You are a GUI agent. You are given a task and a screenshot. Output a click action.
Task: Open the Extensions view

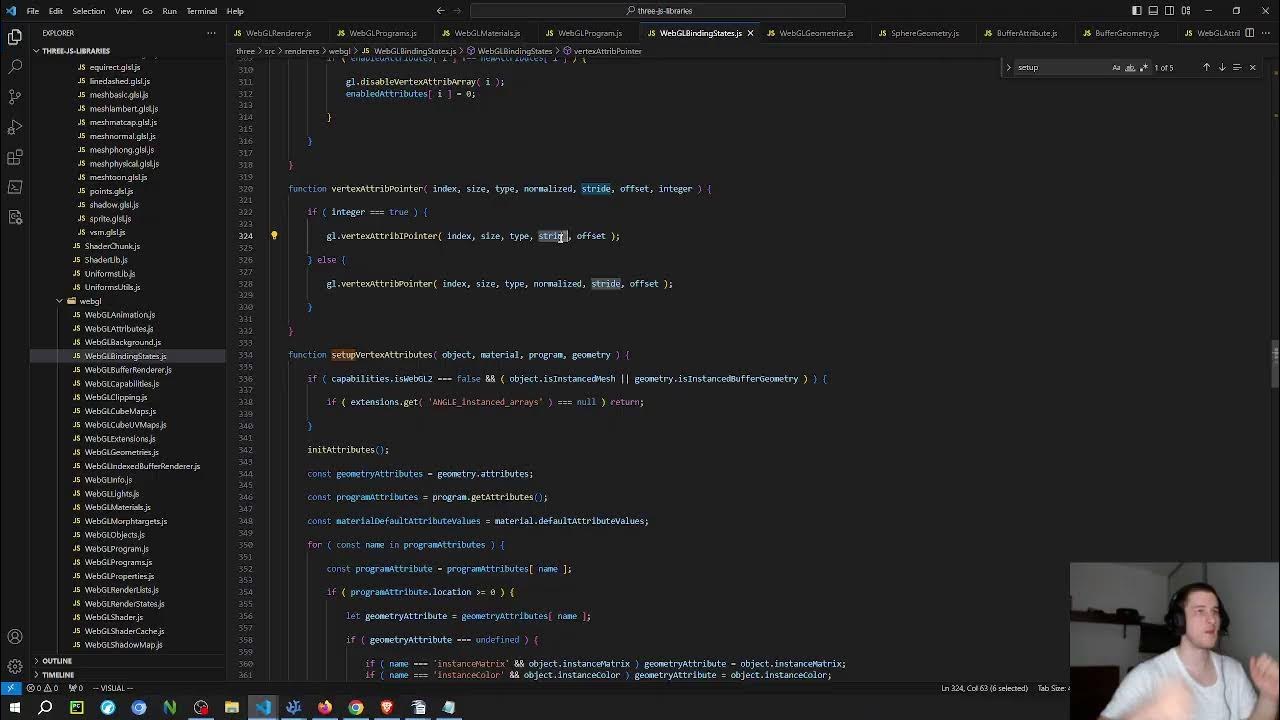[15, 157]
